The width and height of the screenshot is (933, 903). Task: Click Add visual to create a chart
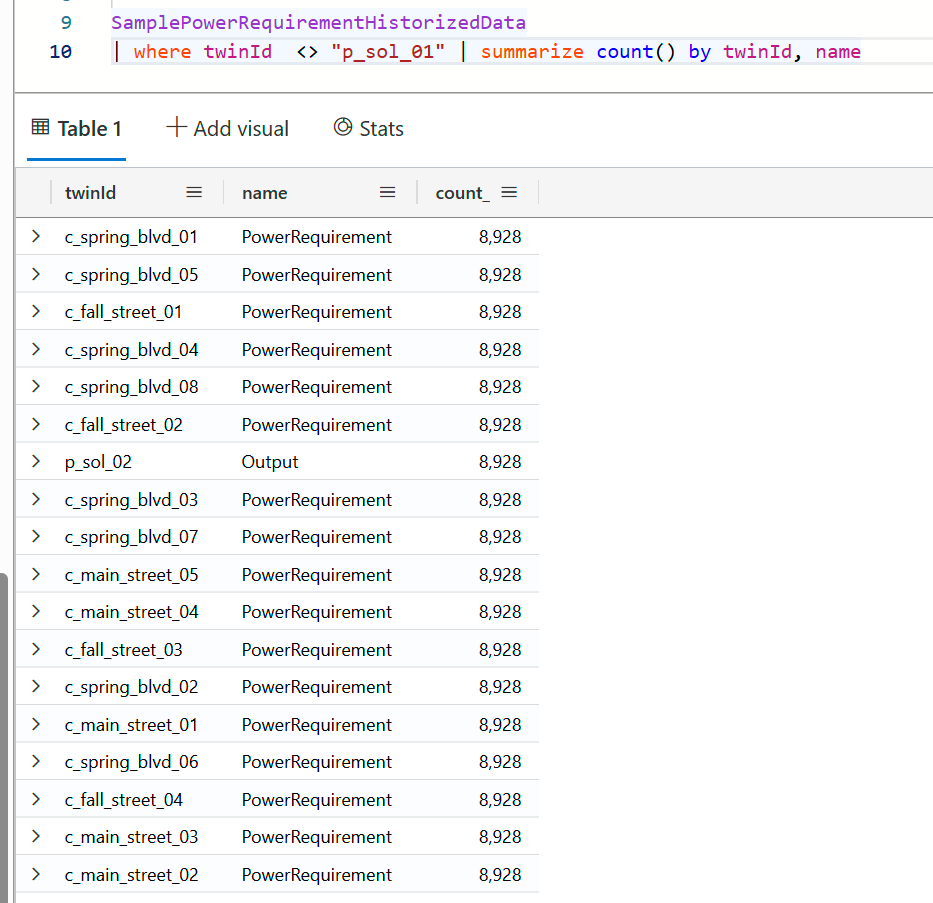[240, 128]
